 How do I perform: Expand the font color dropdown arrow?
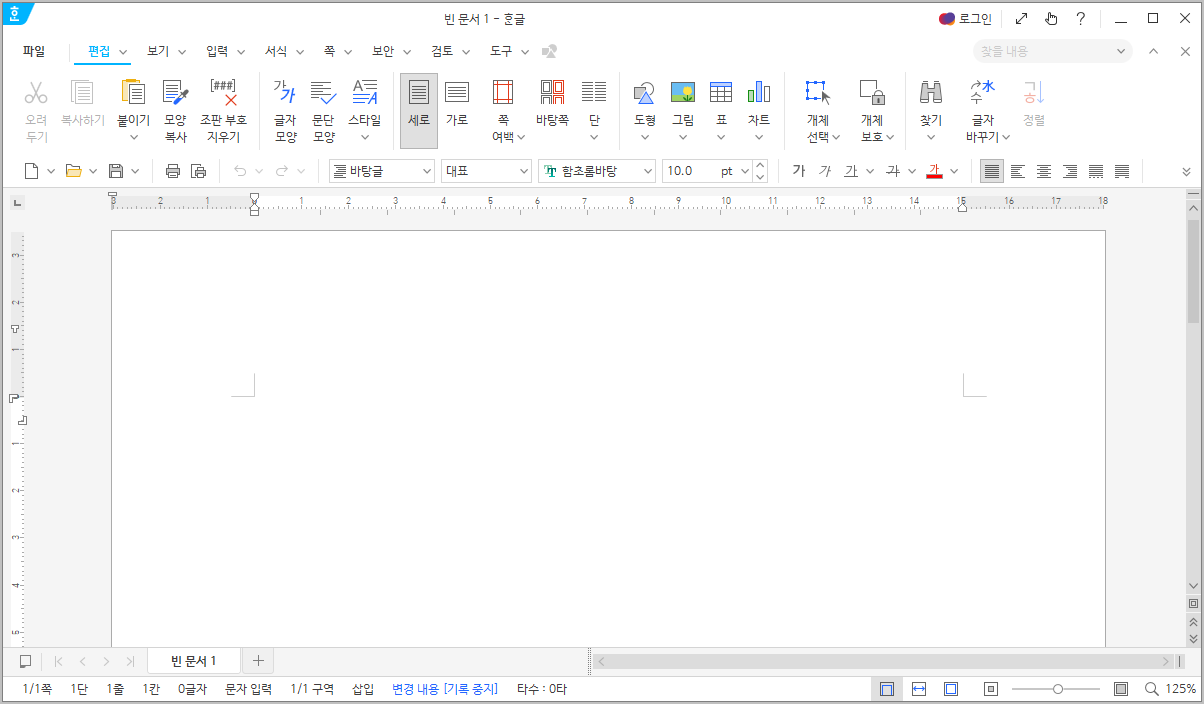pos(954,171)
